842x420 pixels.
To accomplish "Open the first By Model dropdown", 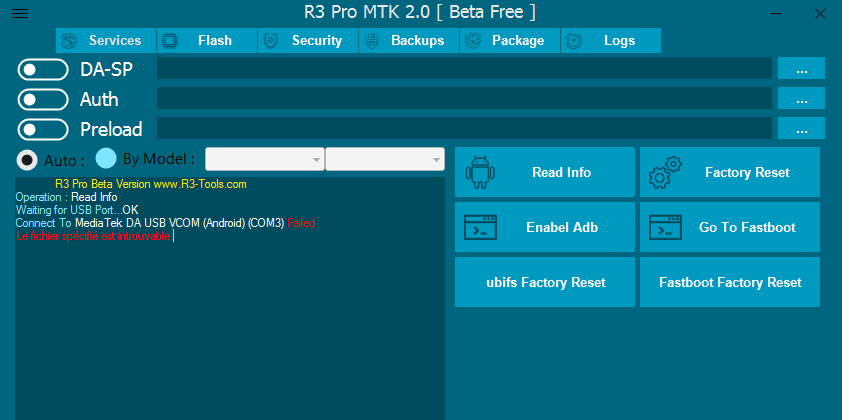I will (265, 160).
